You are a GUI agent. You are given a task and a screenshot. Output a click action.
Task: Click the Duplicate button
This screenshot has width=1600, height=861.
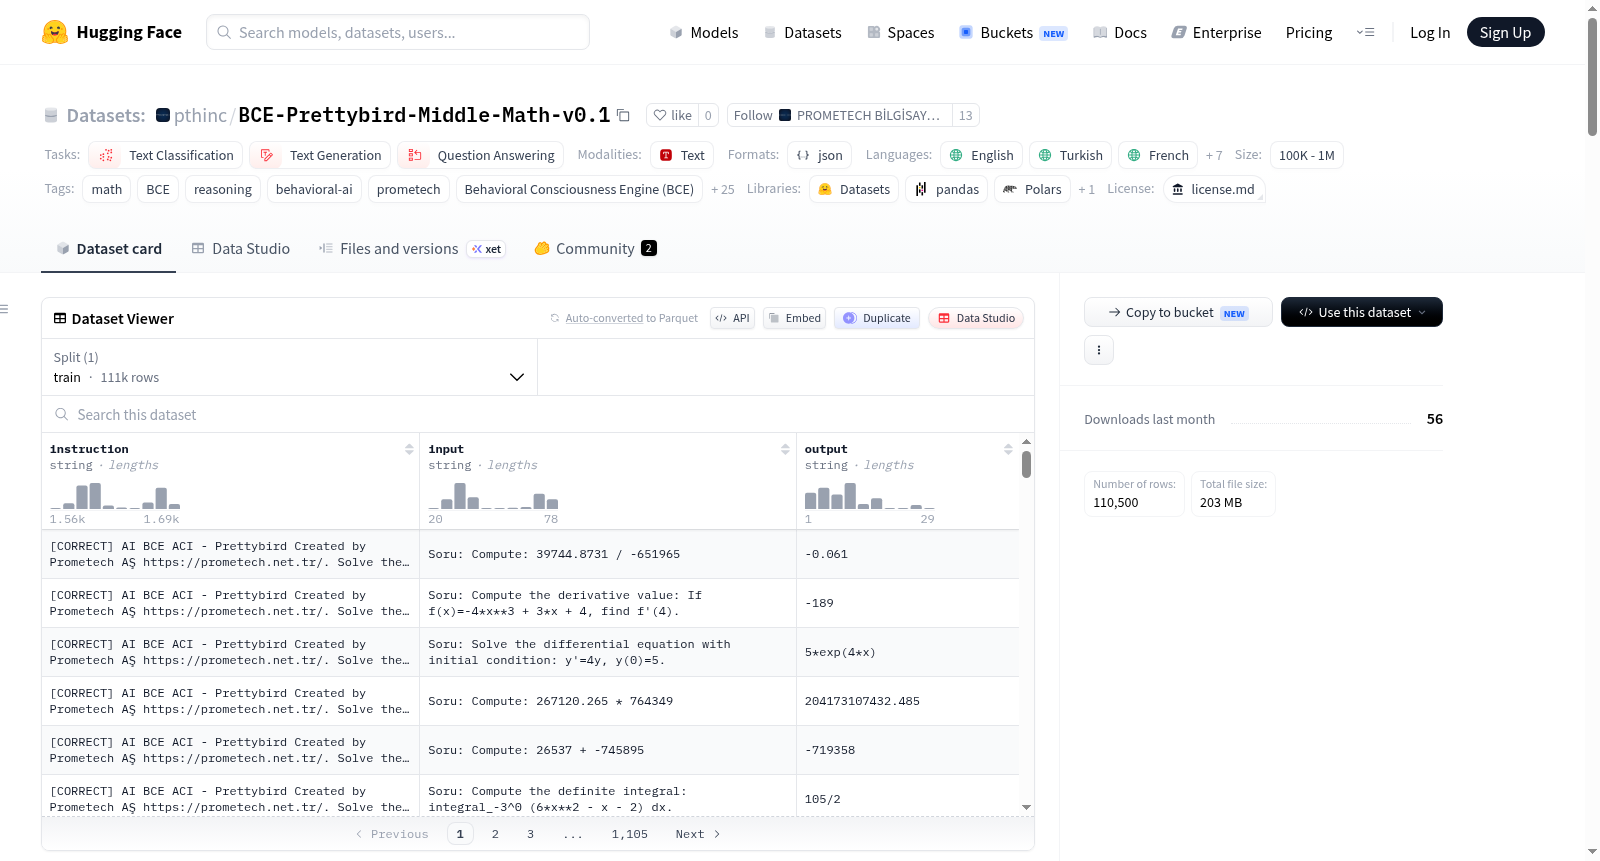coord(876,318)
